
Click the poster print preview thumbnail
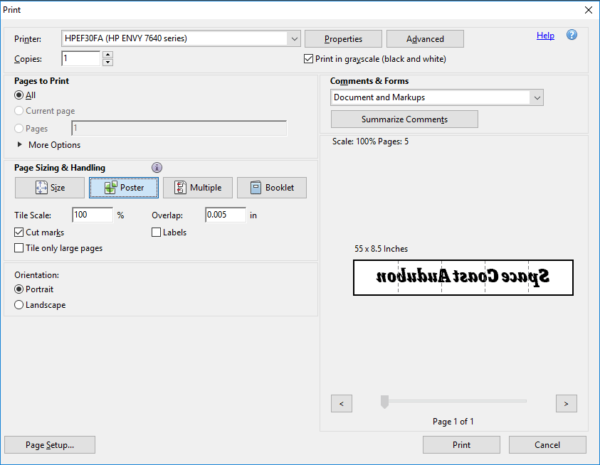(x=463, y=277)
